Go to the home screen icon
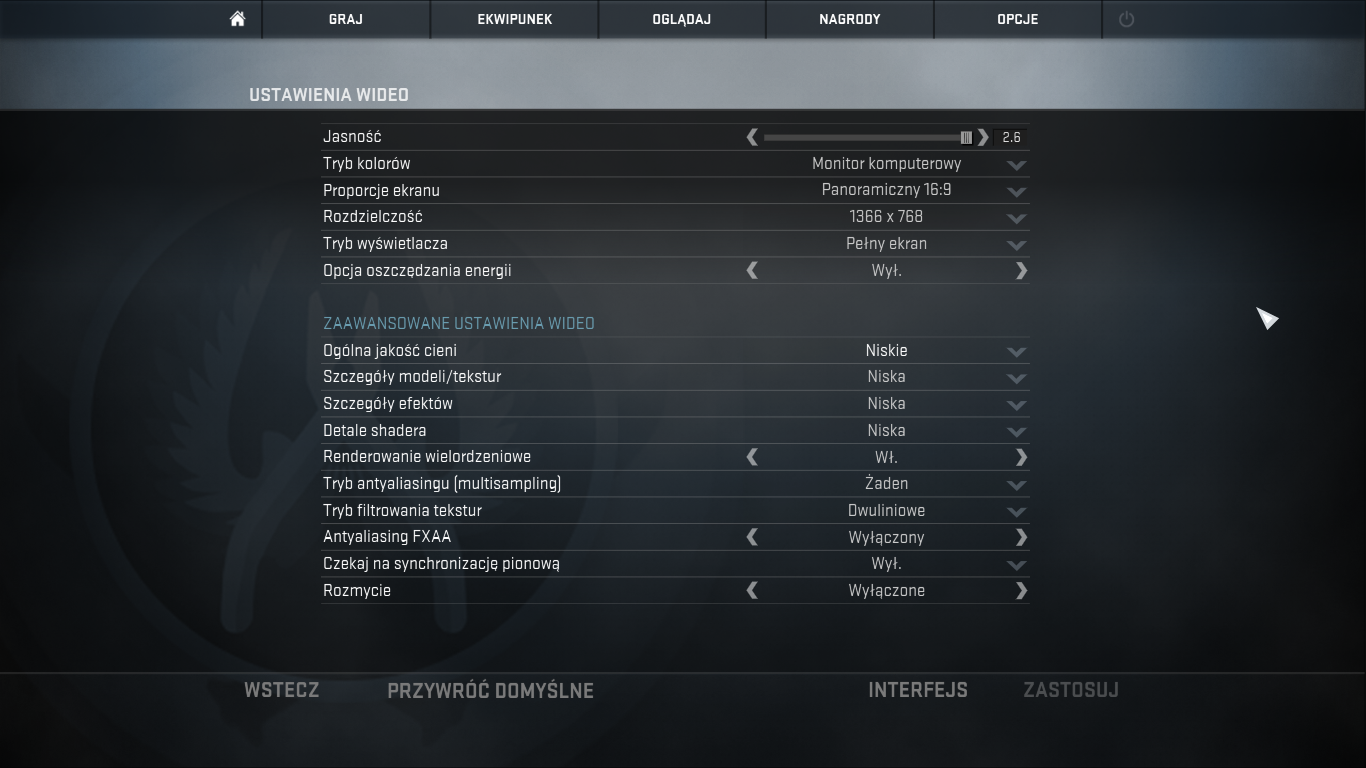 pyautogui.click(x=237, y=19)
